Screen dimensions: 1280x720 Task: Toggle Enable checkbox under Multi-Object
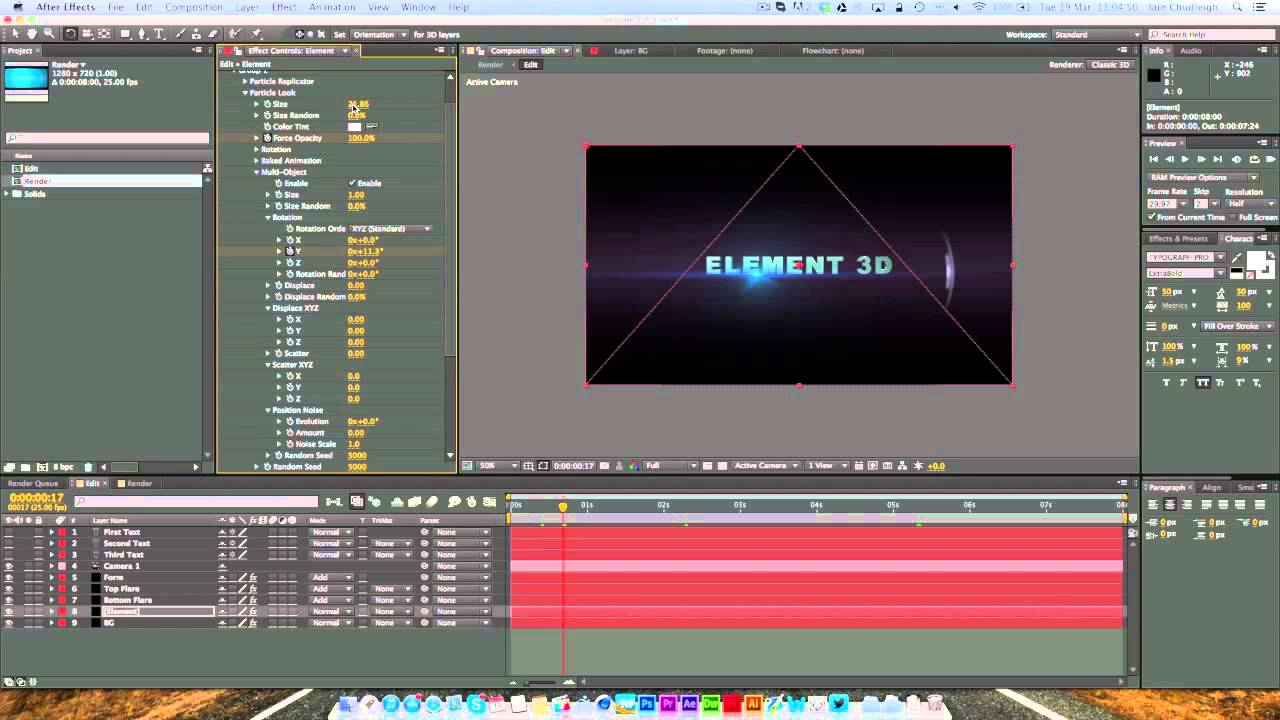click(x=352, y=183)
